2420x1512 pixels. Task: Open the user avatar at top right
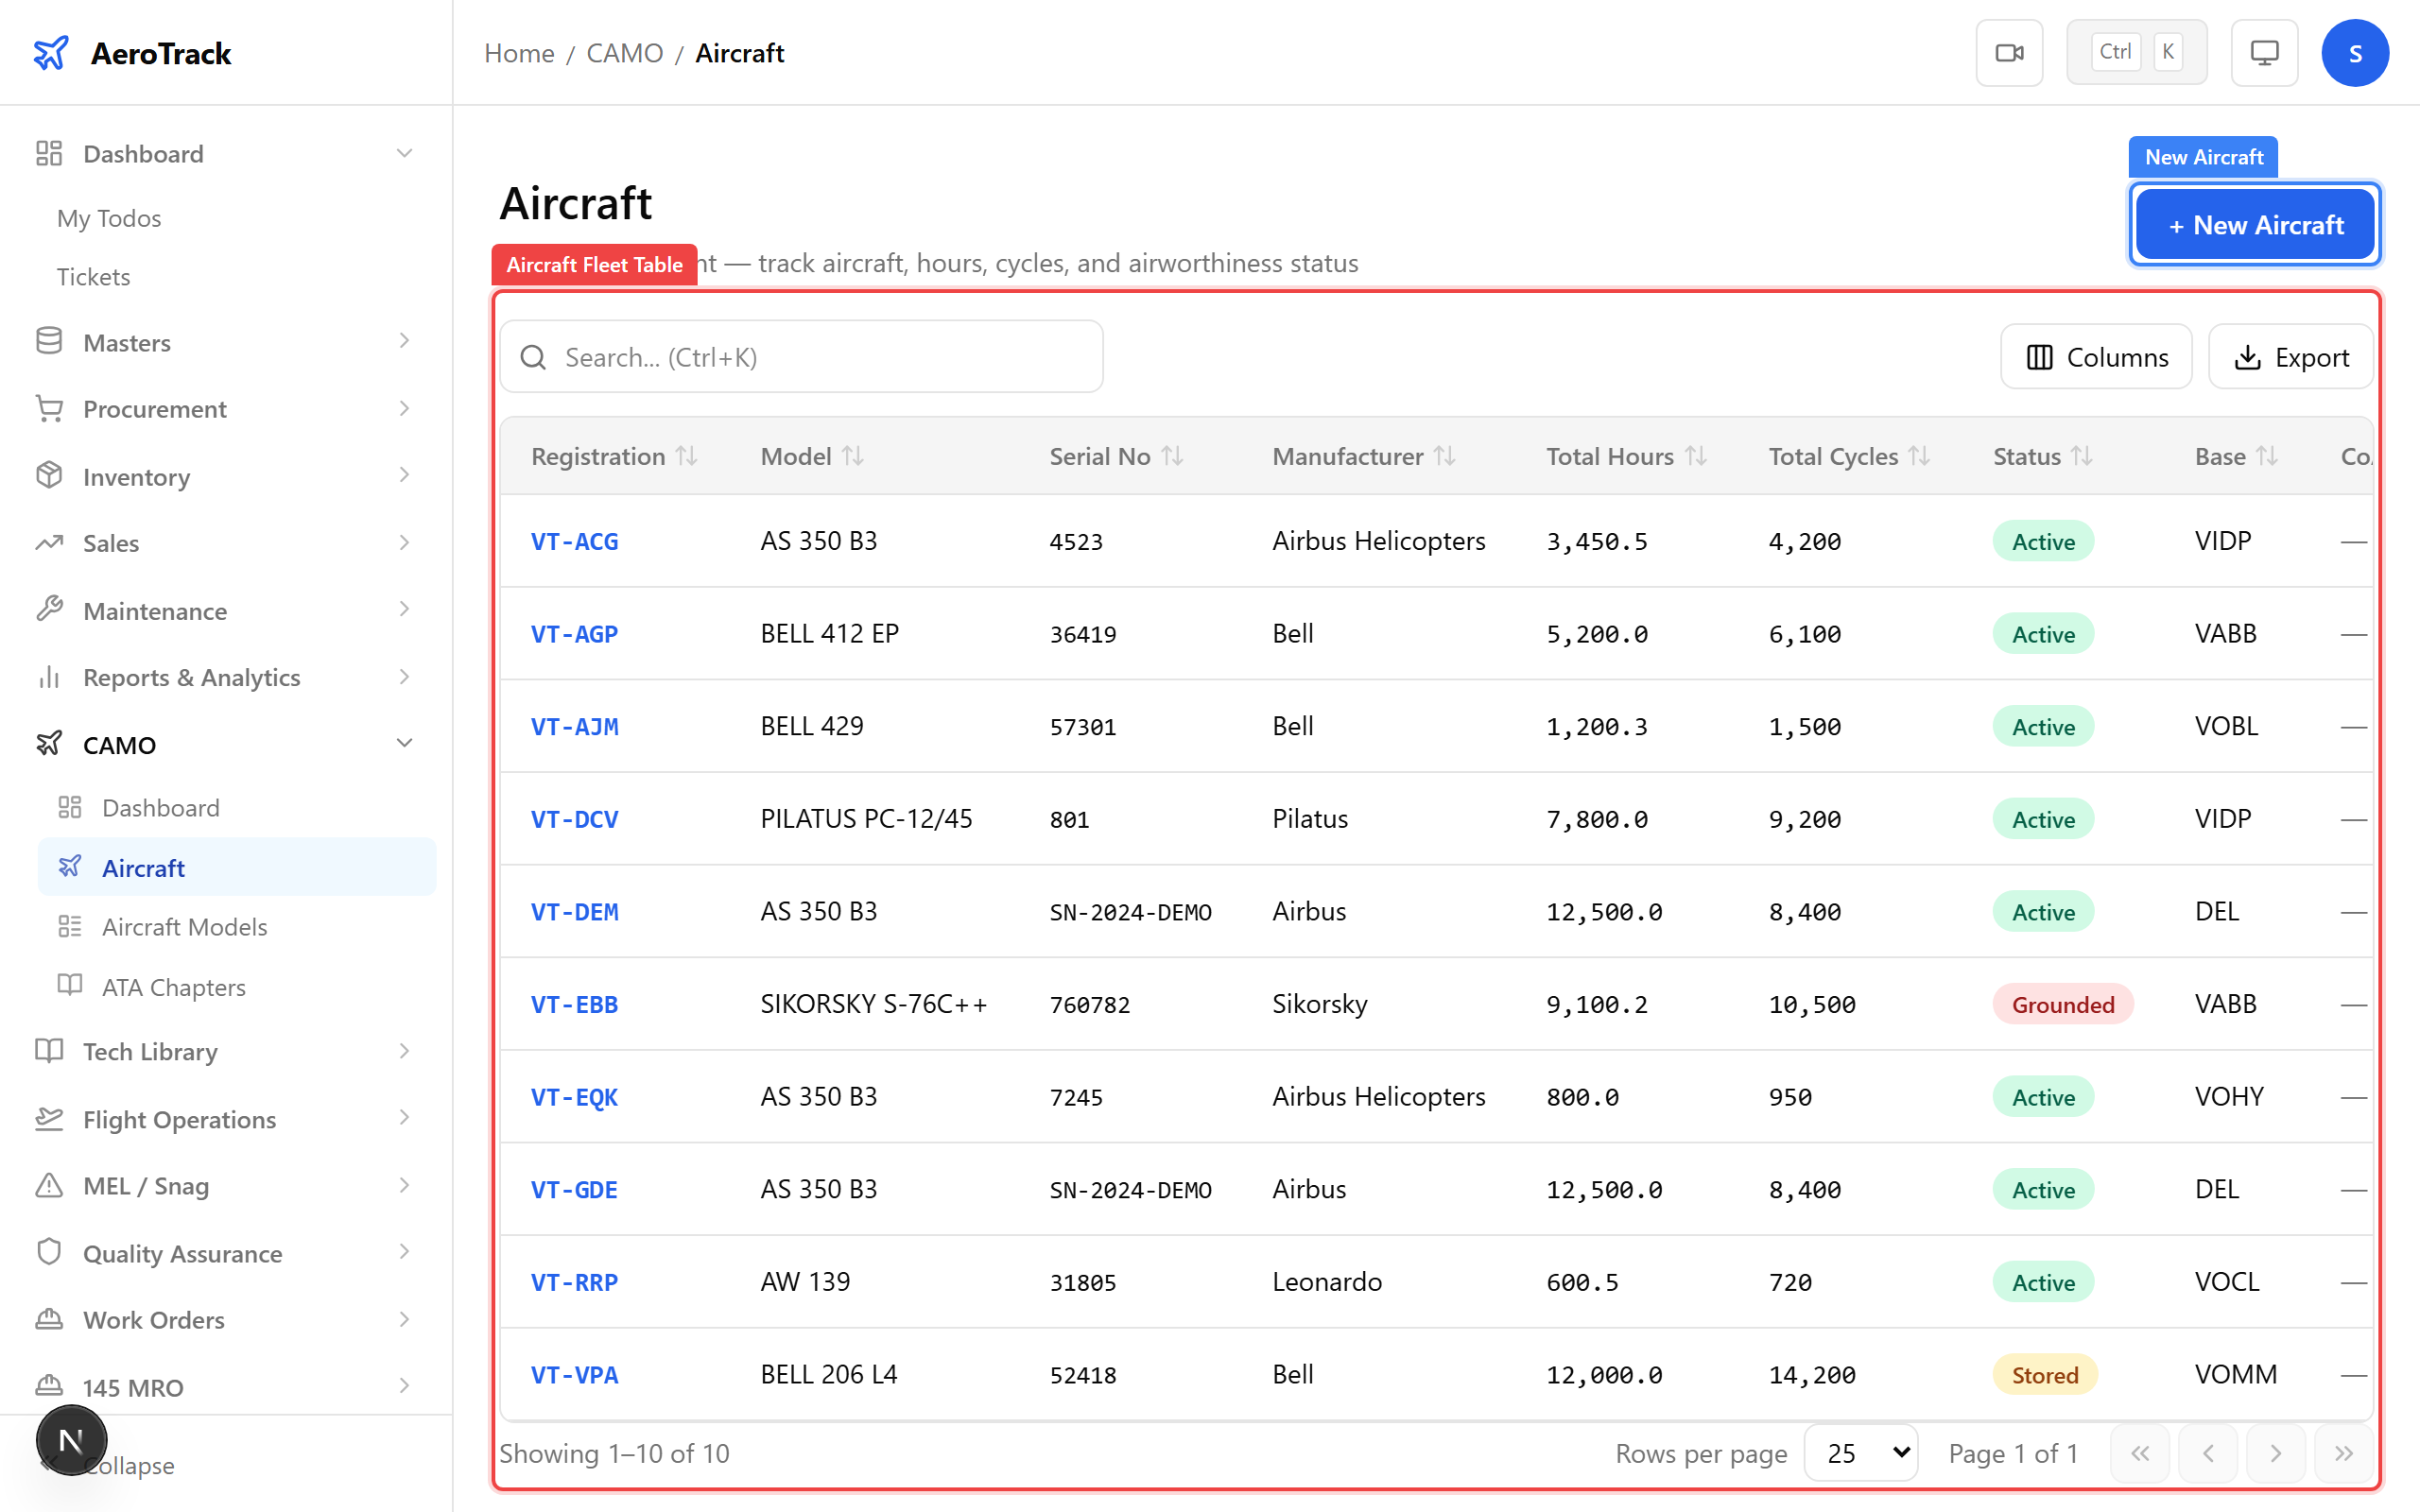click(2355, 52)
